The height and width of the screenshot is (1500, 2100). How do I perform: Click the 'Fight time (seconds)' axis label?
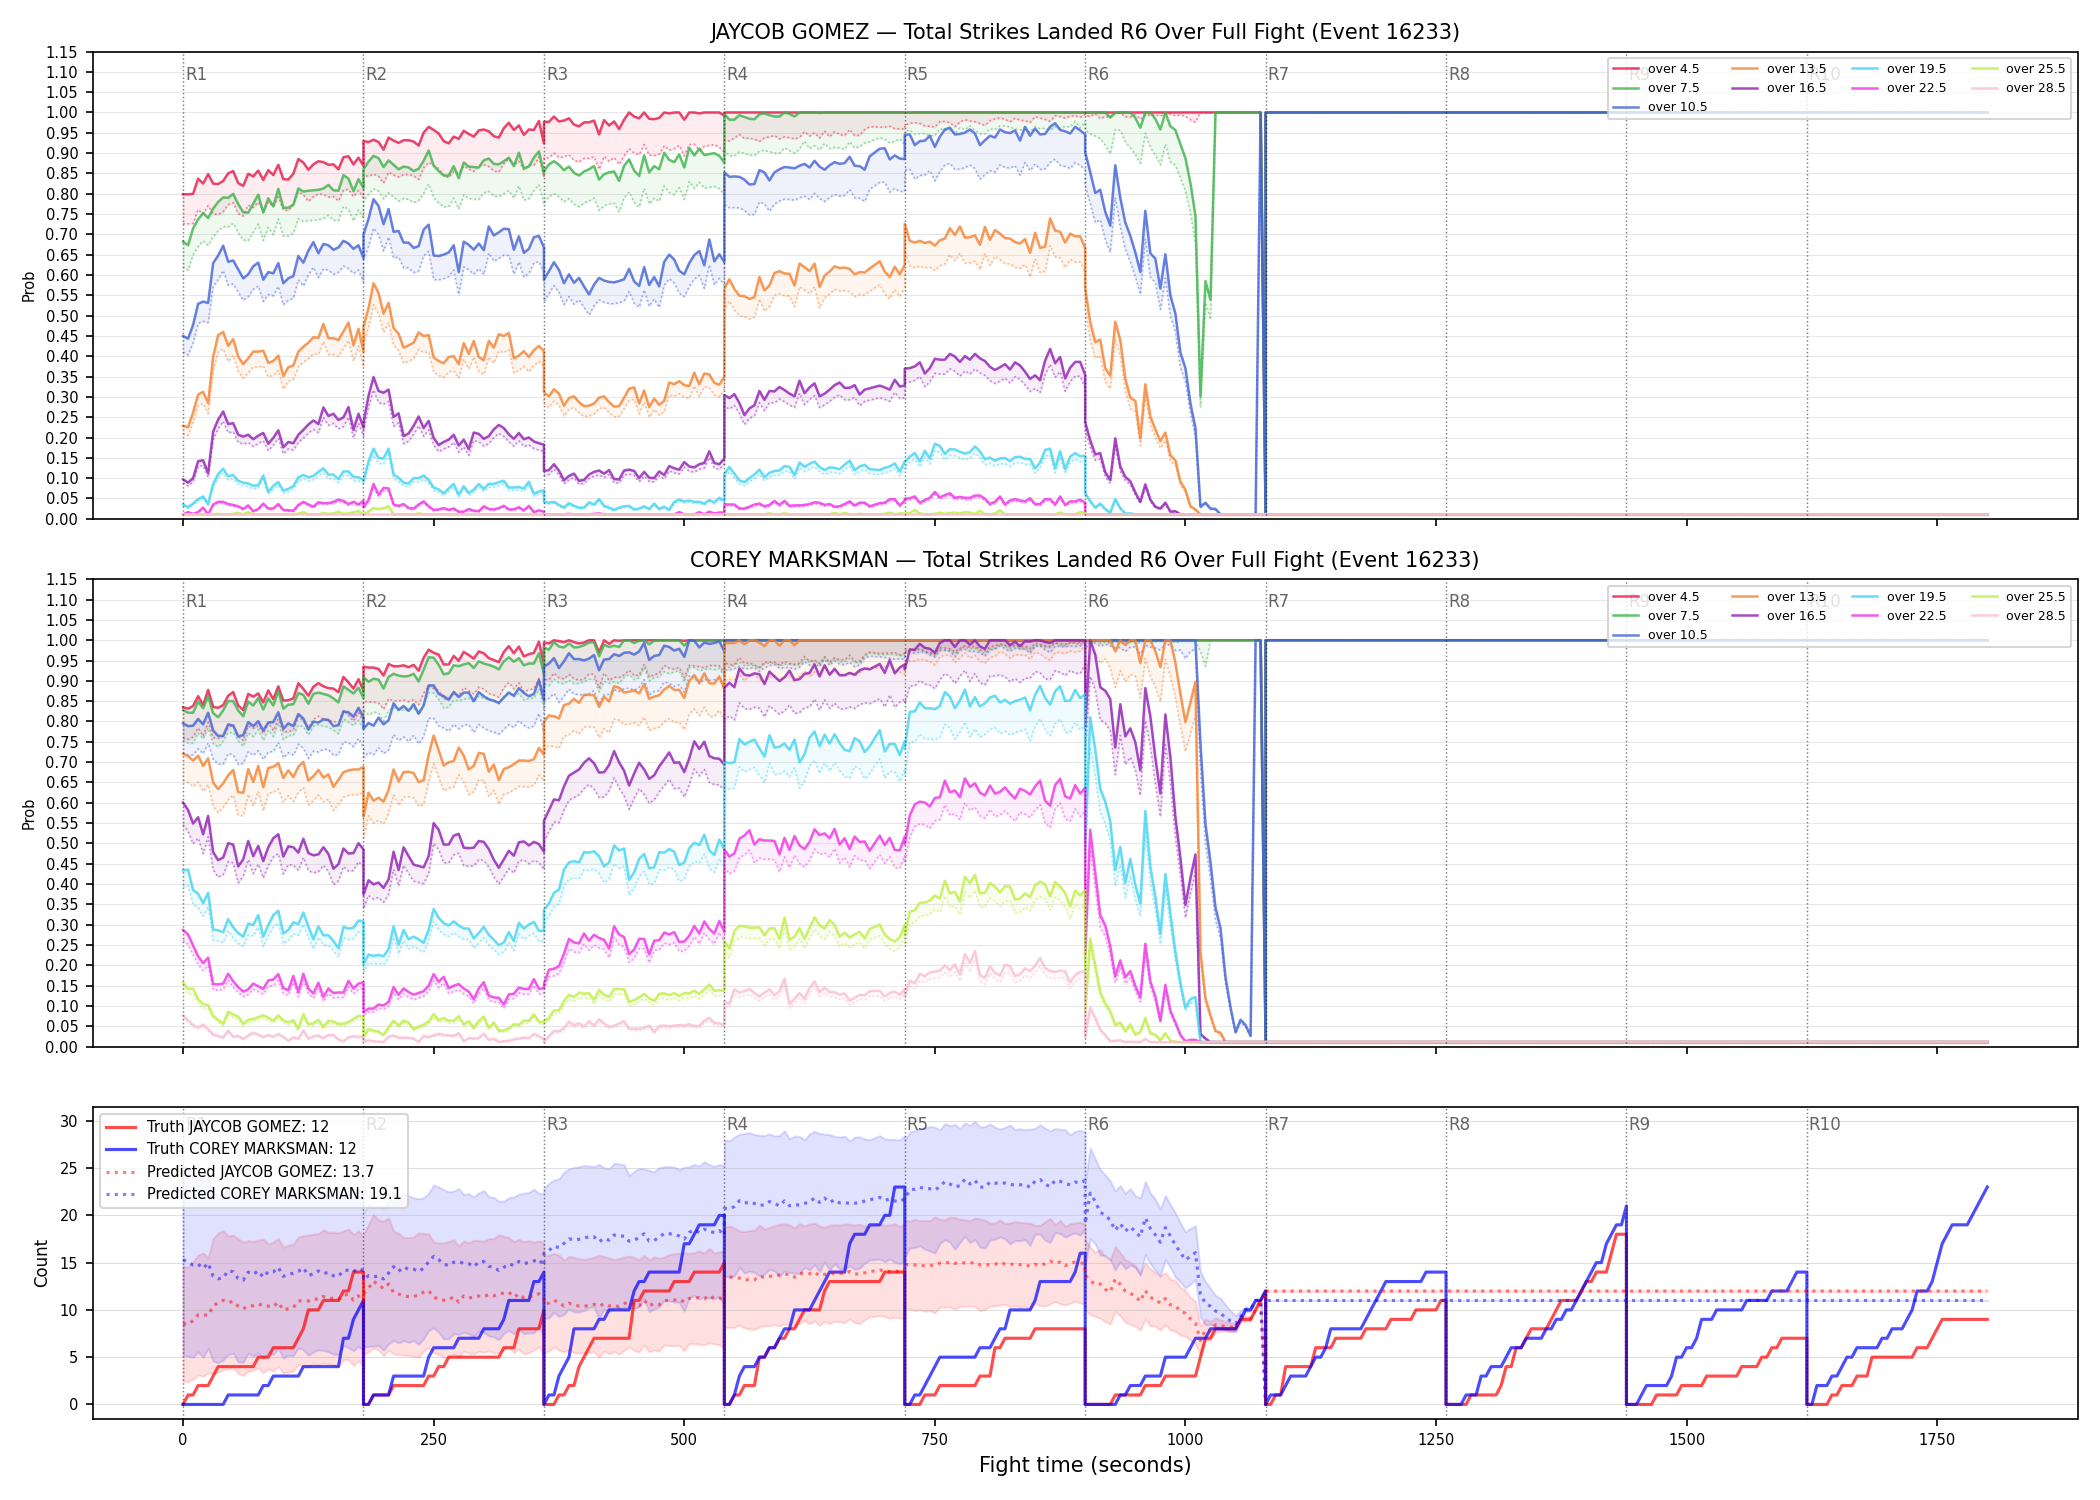coord(1085,1465)
